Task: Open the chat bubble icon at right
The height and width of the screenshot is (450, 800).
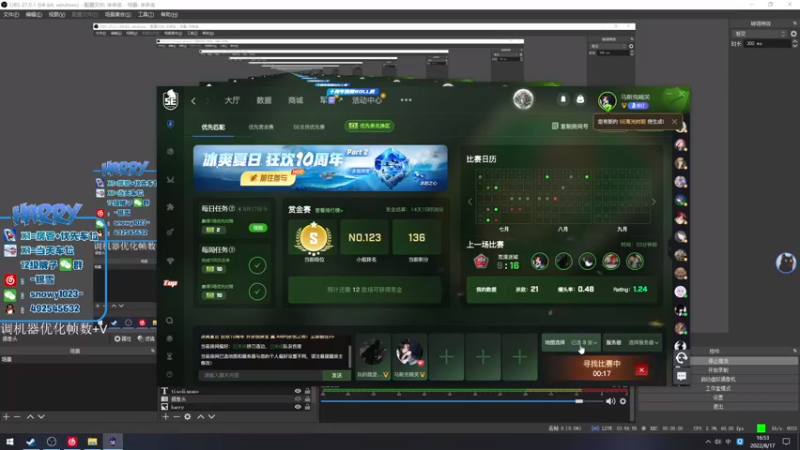Action: pyautogui.click(x=681, y=376)
